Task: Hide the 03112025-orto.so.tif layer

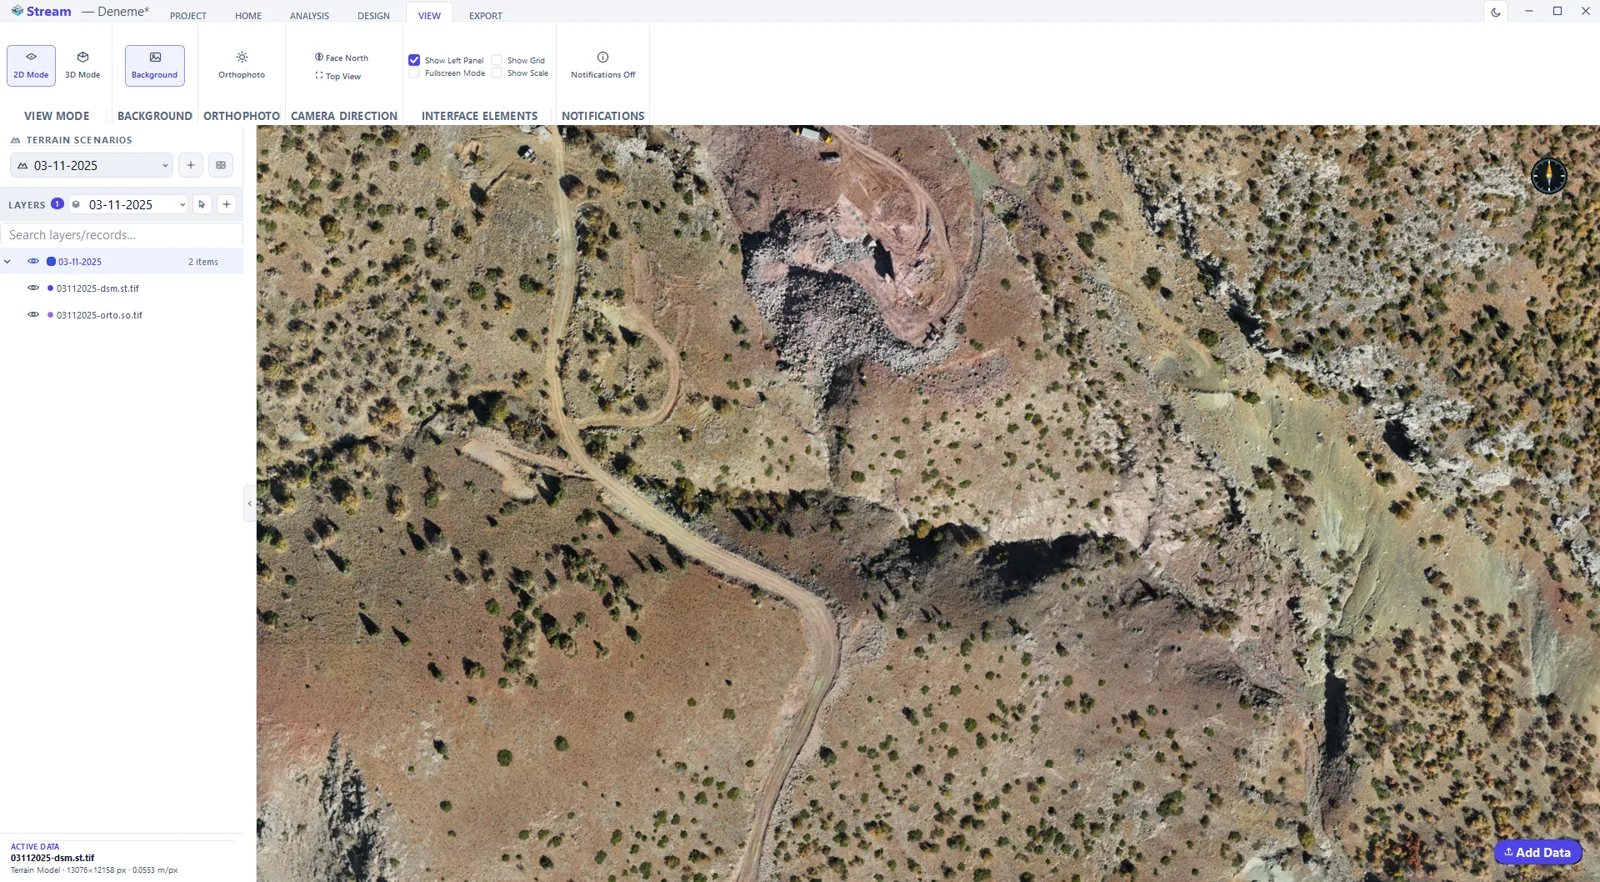Action: 33,314
